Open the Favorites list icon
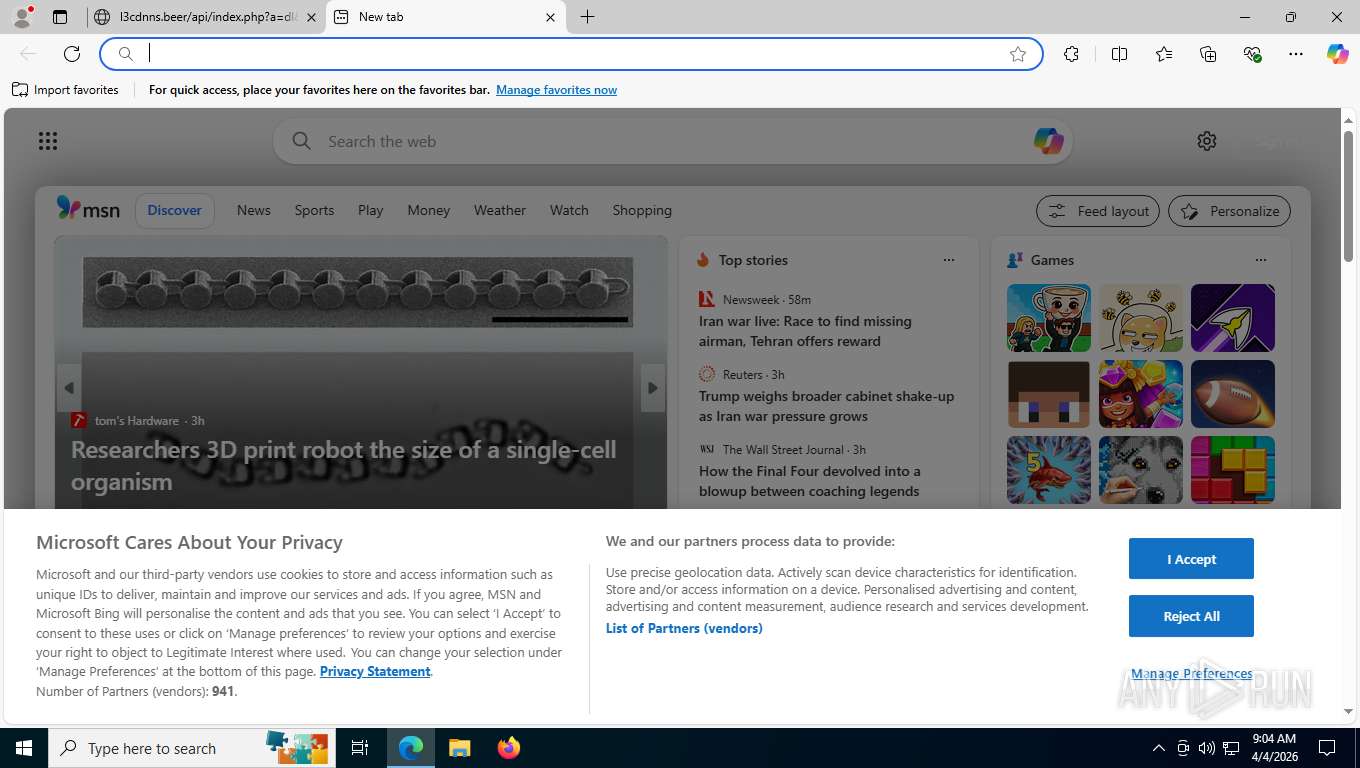 [1164, 54]
